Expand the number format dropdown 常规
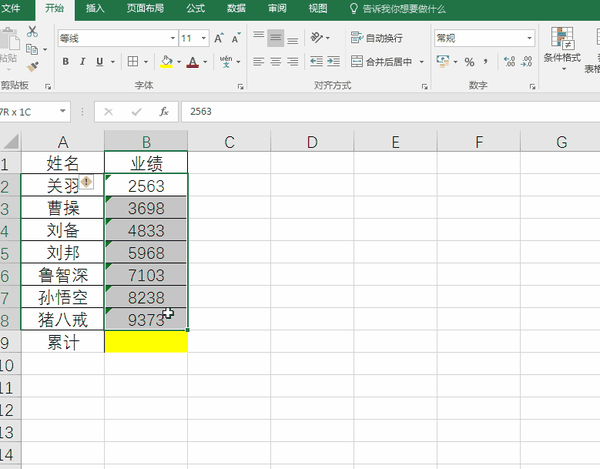Image resolution: width=600 pixels, height=469 pixels. (x=529, y=38)
